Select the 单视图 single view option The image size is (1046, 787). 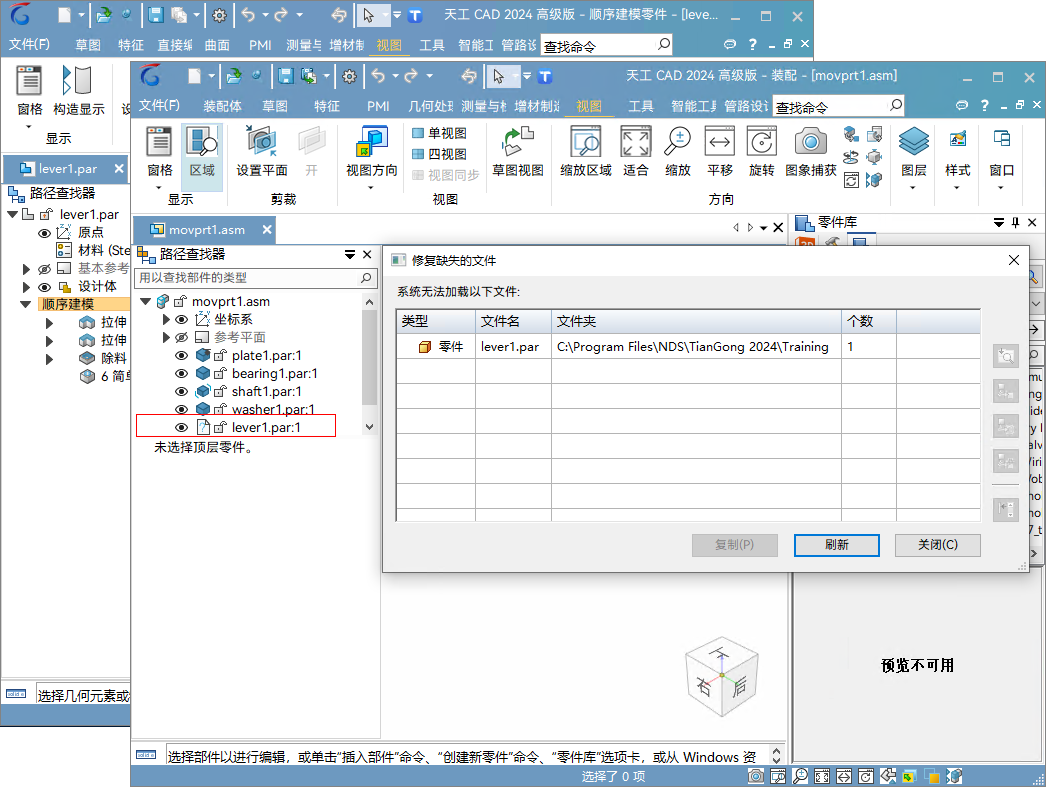pyautogui.click(x=440, y=133)
